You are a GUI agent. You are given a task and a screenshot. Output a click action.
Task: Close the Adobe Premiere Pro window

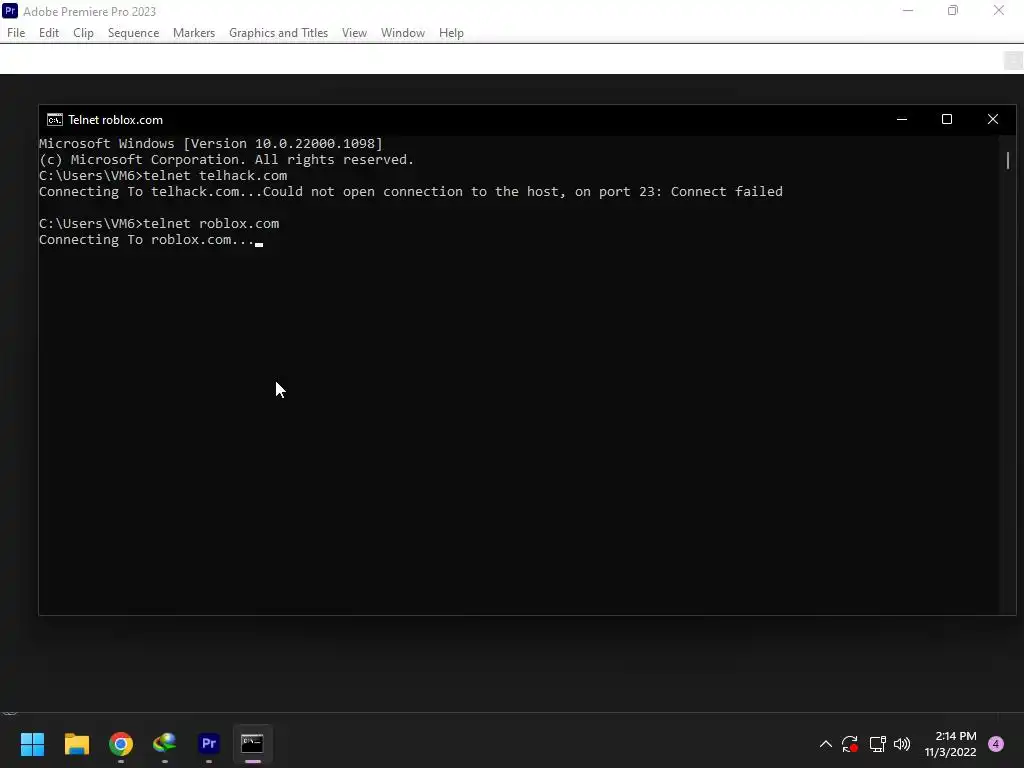pos(999,10)
